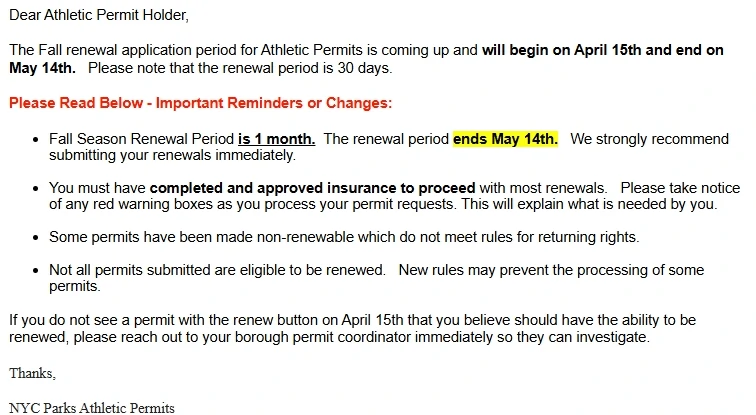
Task: Click the yellow highlighted 'ends May 14th' text
Action: point(505,139)
